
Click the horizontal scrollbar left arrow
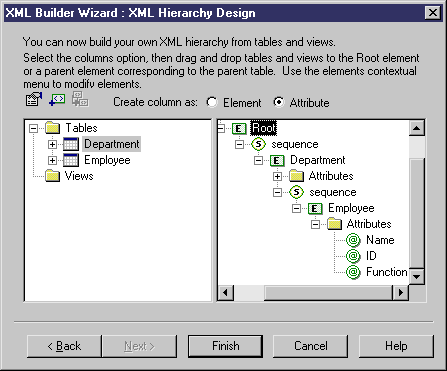pos(226,293)
